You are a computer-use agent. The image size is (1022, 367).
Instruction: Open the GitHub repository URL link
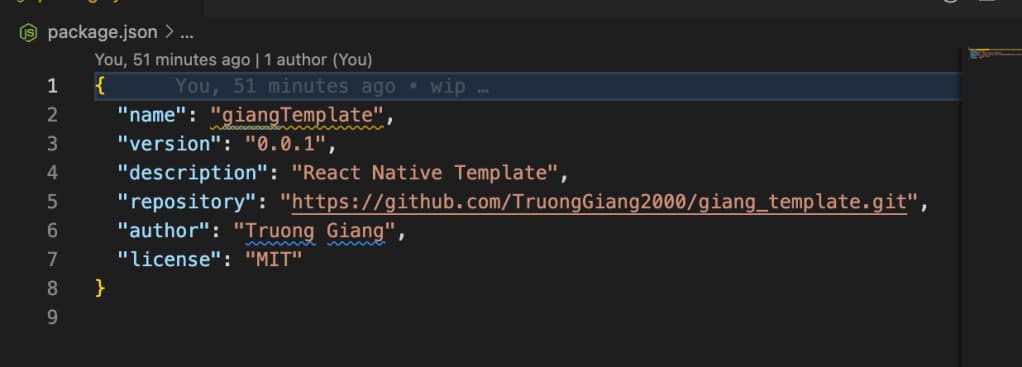(x=599, y=202)
